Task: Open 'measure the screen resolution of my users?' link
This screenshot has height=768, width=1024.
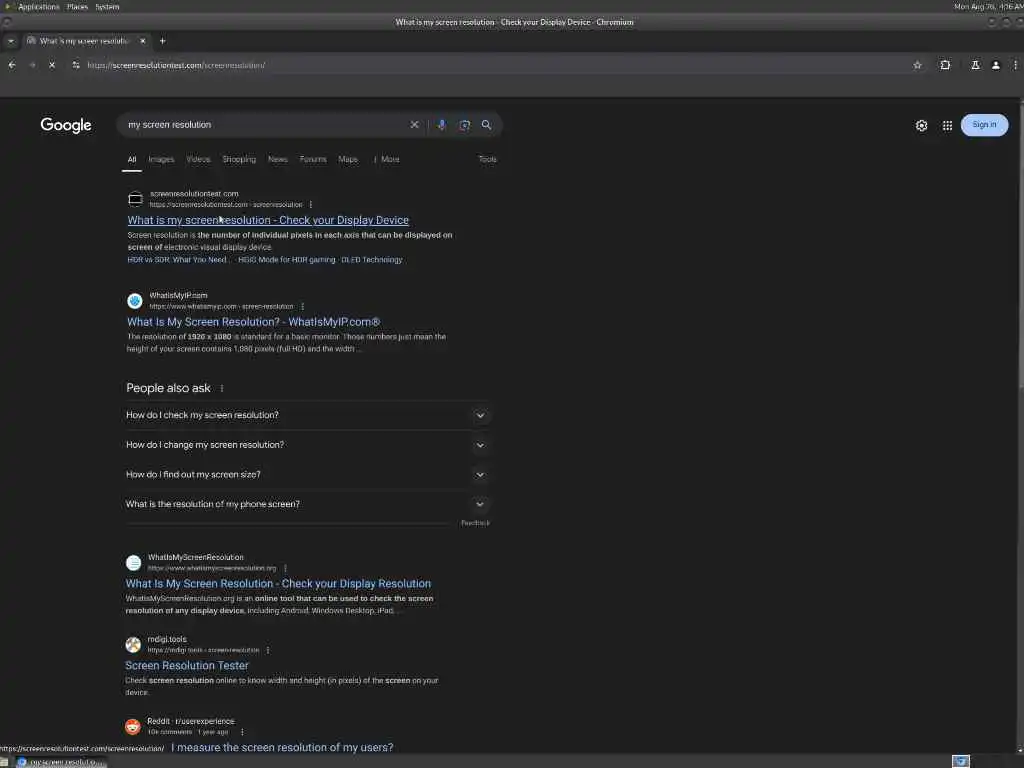Action: coord(282,747)
